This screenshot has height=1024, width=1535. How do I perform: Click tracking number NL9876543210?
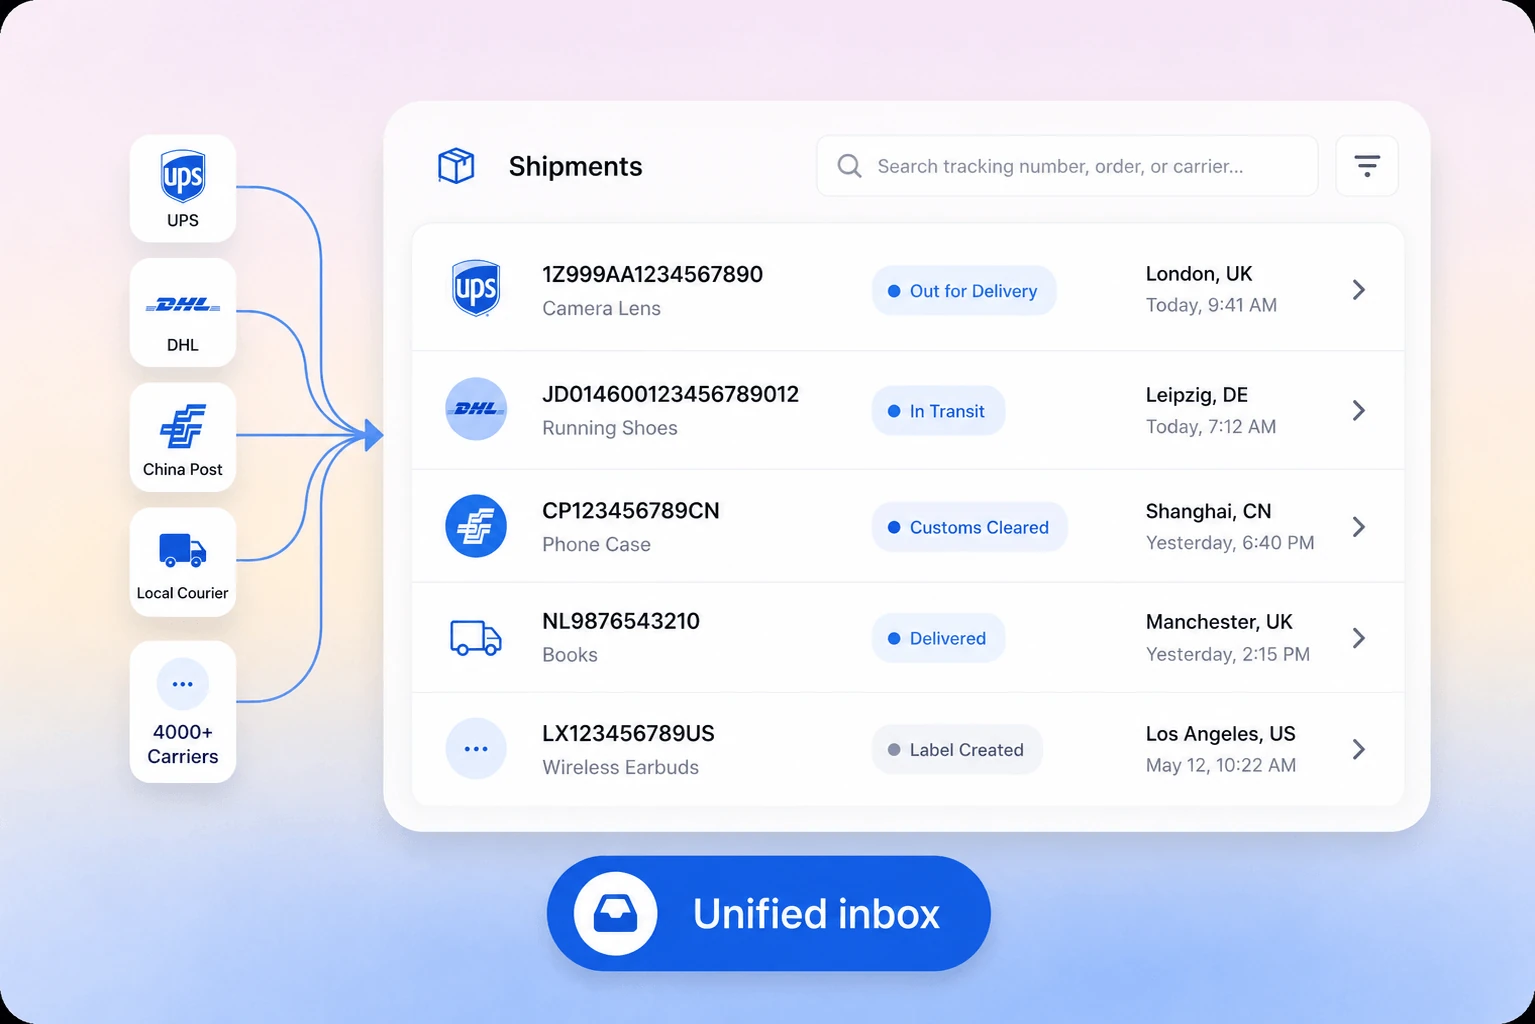point(621,621)
